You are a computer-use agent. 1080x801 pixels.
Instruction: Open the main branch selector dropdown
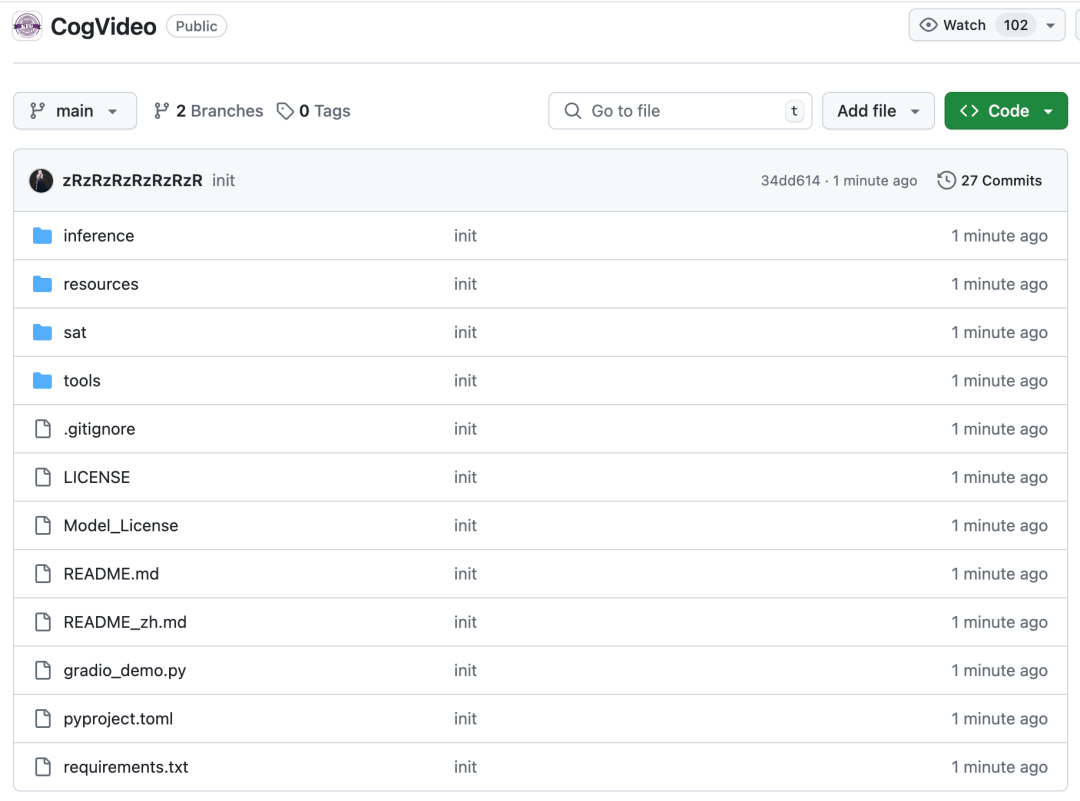pyautogui.click(x=74, y=111)
